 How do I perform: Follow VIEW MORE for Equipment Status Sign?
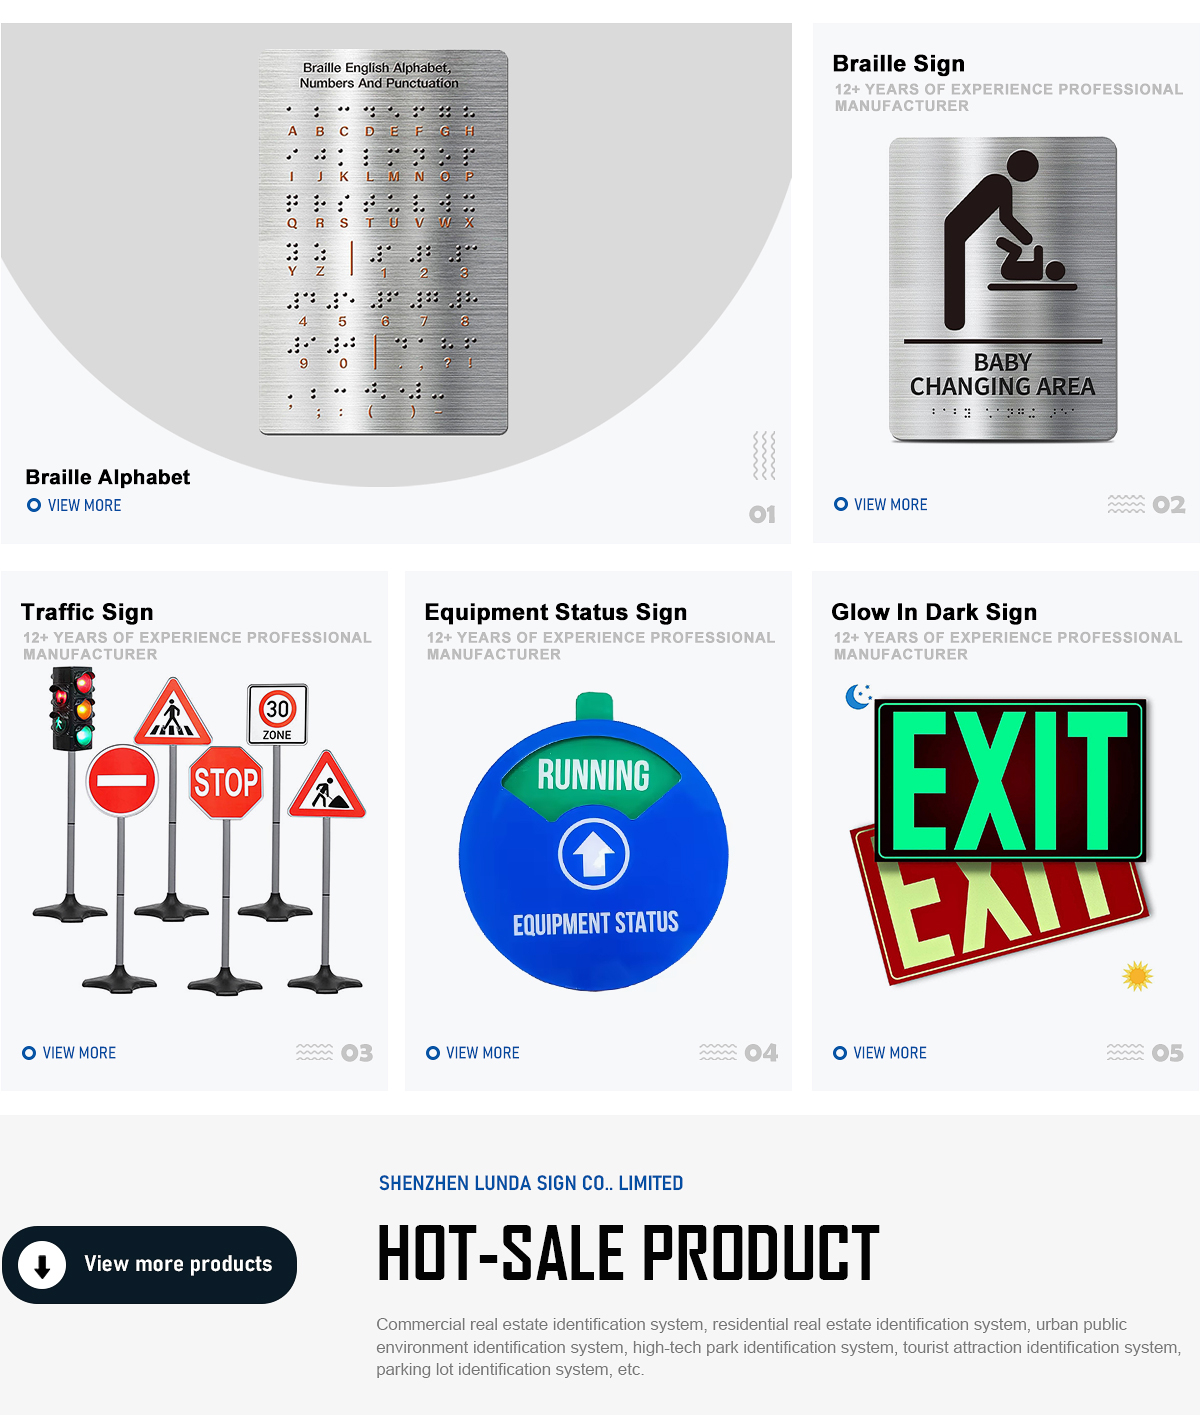(483, 1053)
